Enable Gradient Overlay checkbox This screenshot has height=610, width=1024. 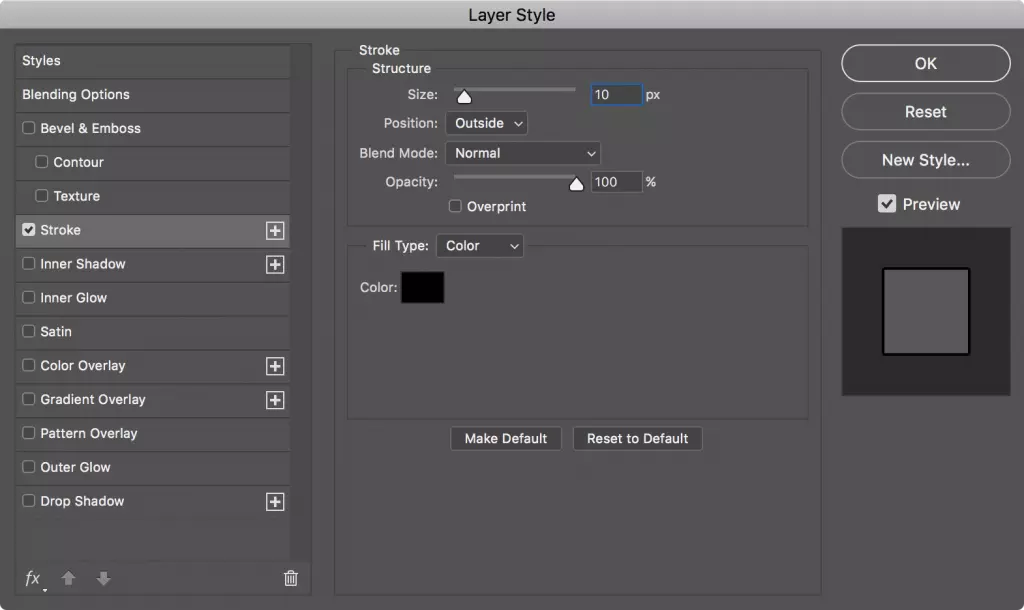[x=29, y=399]
